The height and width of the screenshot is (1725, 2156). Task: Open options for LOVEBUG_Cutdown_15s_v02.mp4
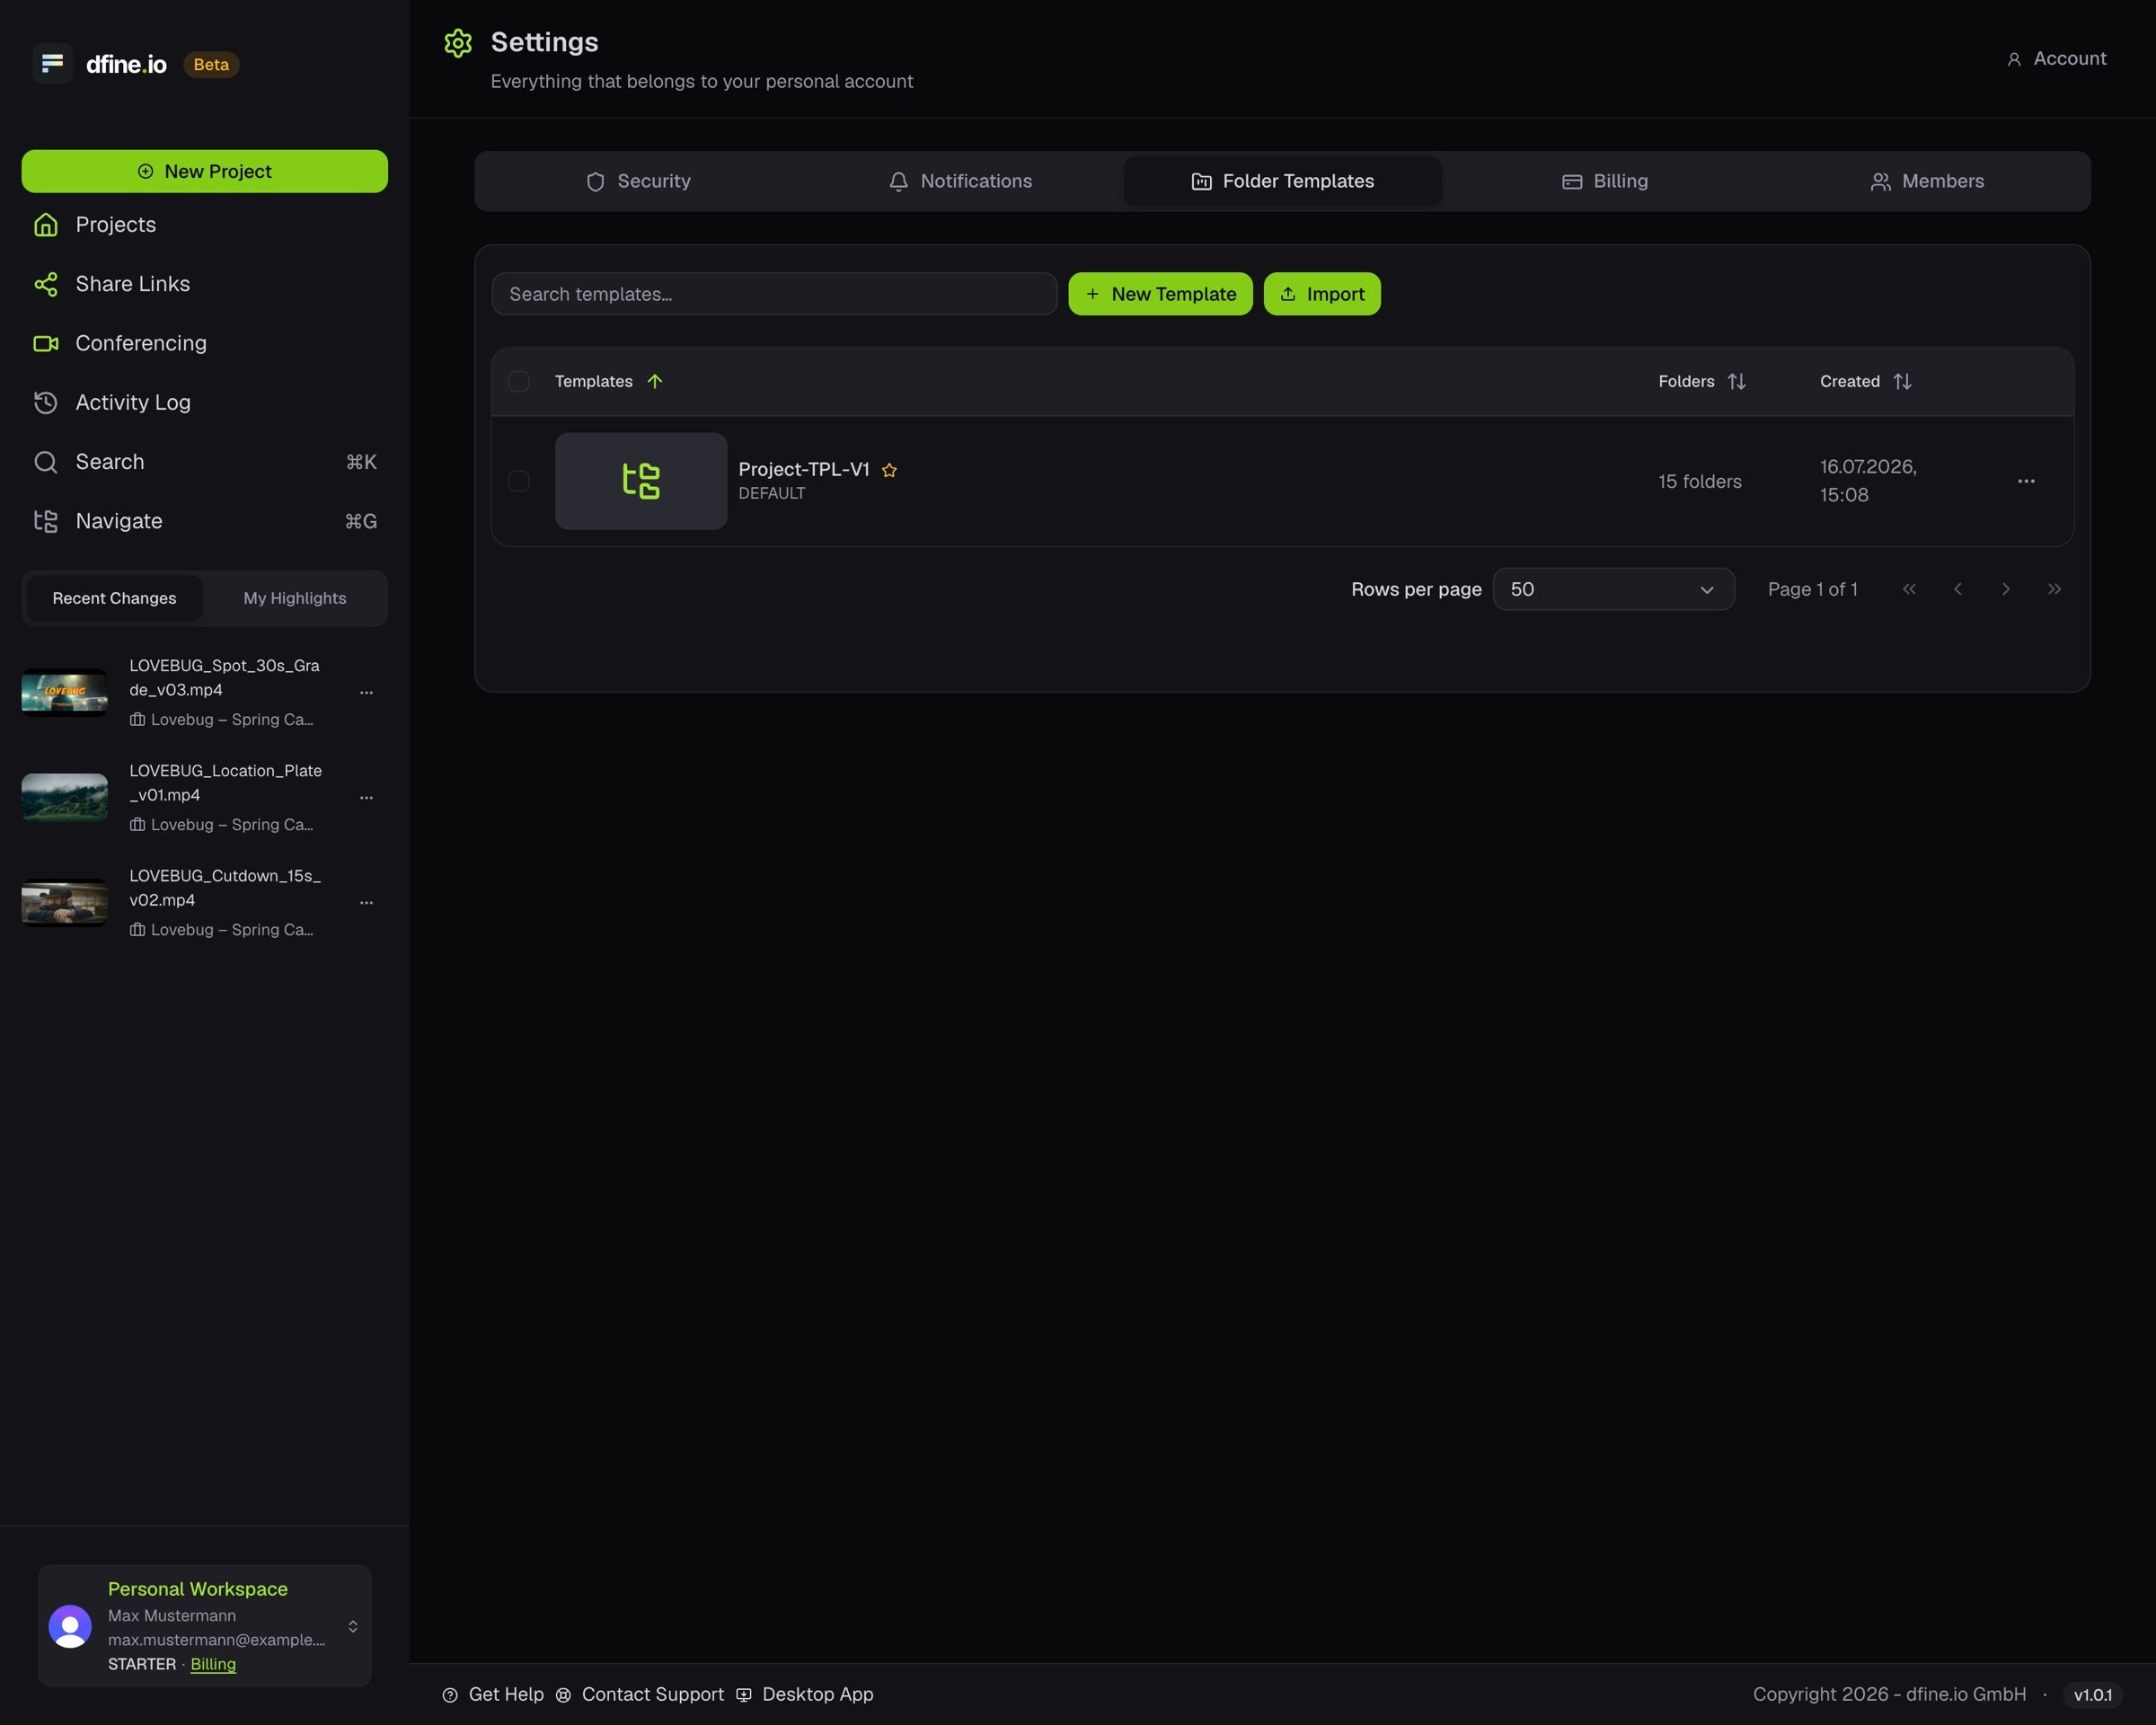pos(366,902)
